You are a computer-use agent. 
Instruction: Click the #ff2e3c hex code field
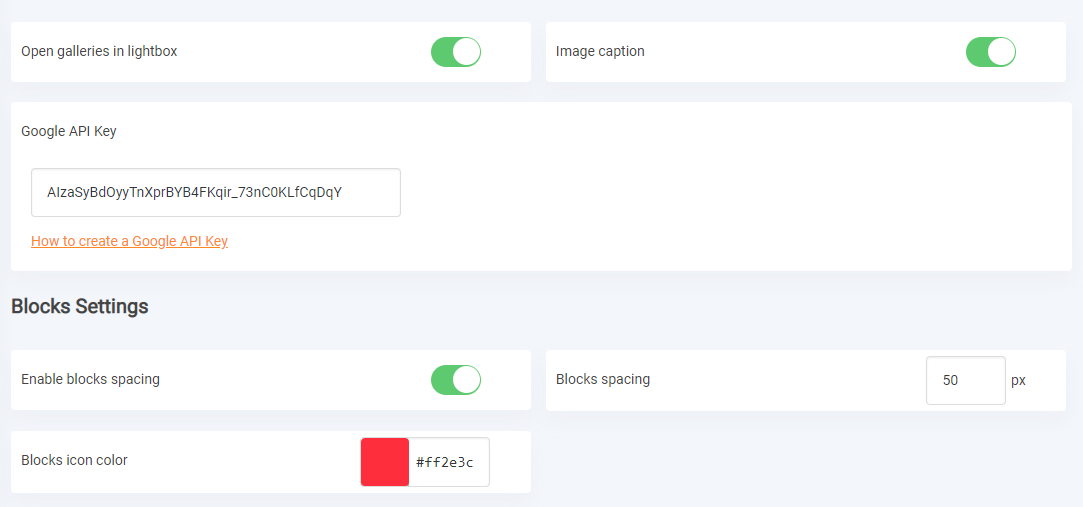point(448,462)
